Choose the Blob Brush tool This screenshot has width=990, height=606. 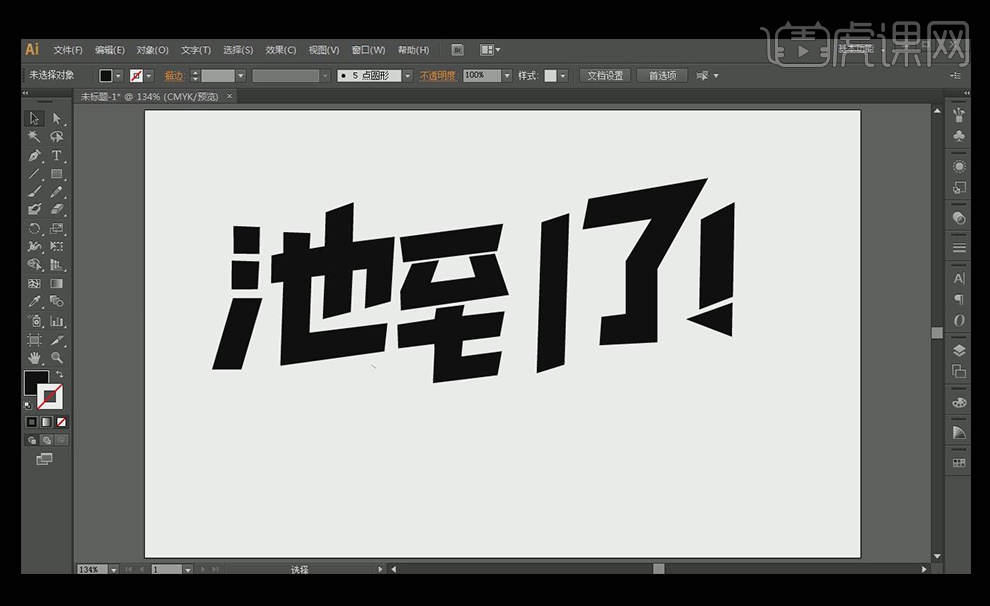pyautogui.click(x=34, y=209)
